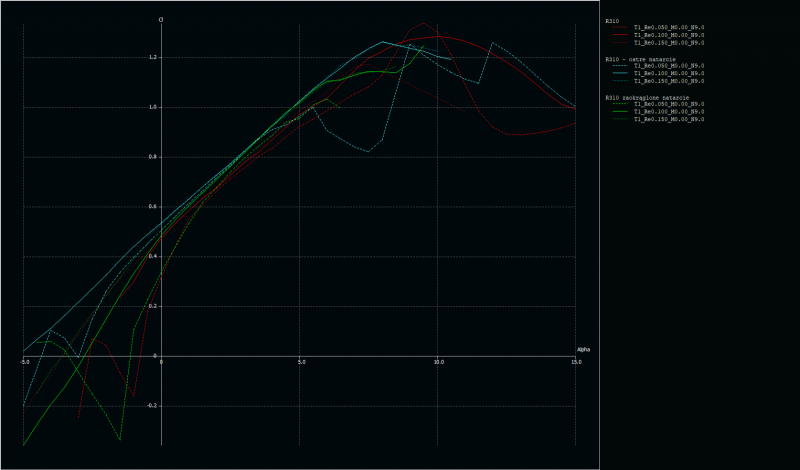Click the 15.0 tick on Alpha axis
This screenshot has height=470, width=800.
[x=576, y=362]
